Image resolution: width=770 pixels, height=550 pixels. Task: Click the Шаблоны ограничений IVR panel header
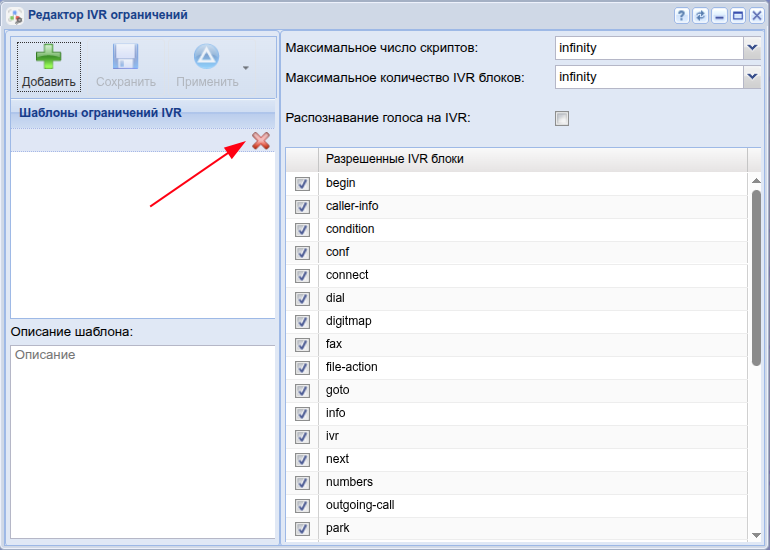coord(142,113)
